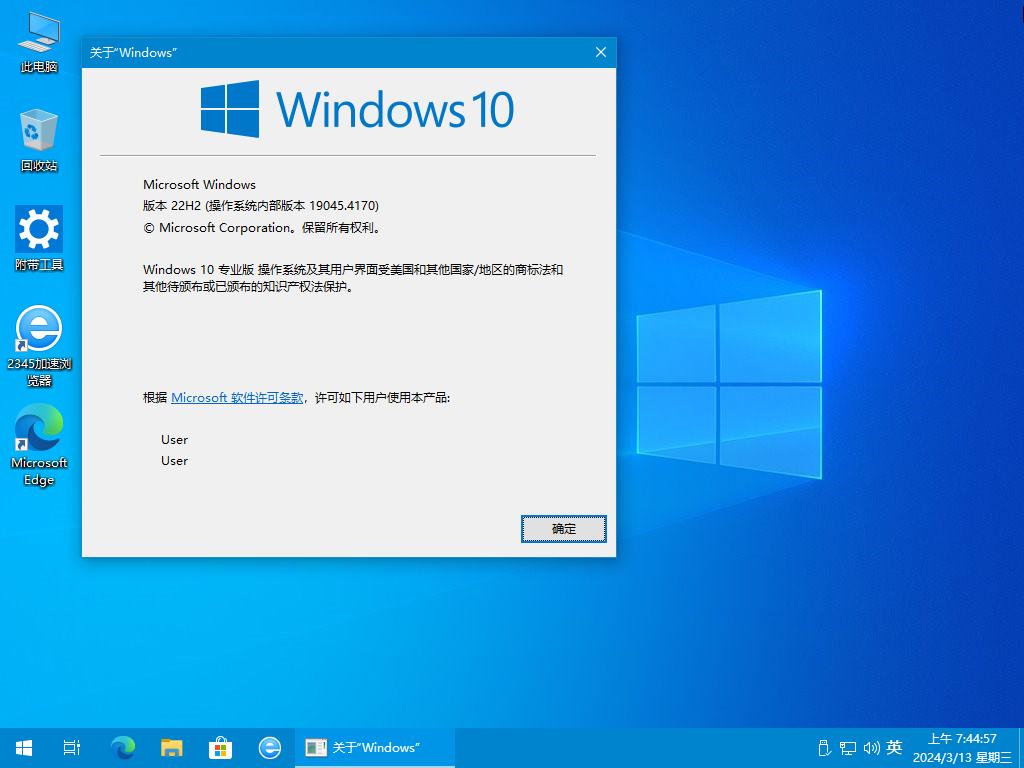Select the 2345加速浏览器 desktop shortcut
Screen dimensions: 1024x768
(39, 346)
